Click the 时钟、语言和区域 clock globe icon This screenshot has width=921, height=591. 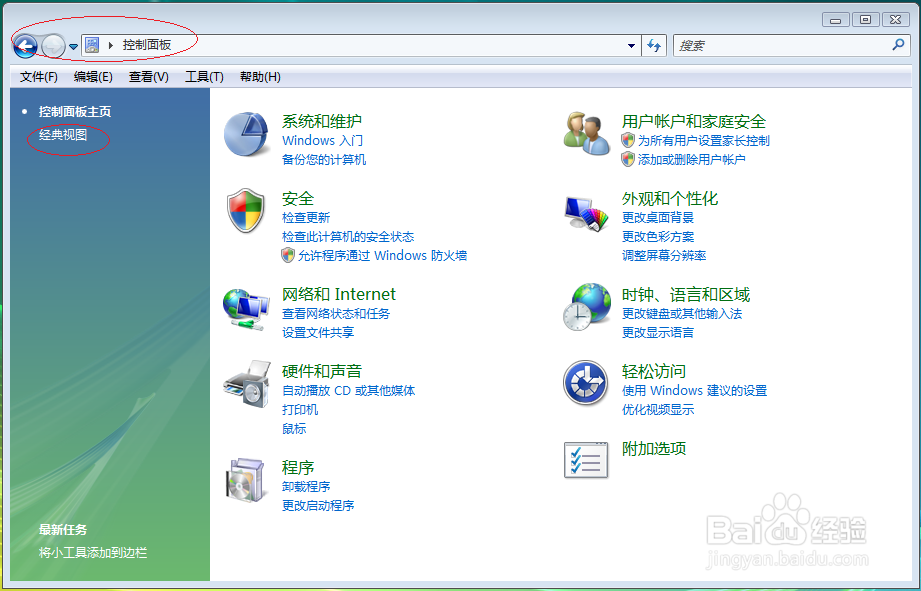(586, 307)
